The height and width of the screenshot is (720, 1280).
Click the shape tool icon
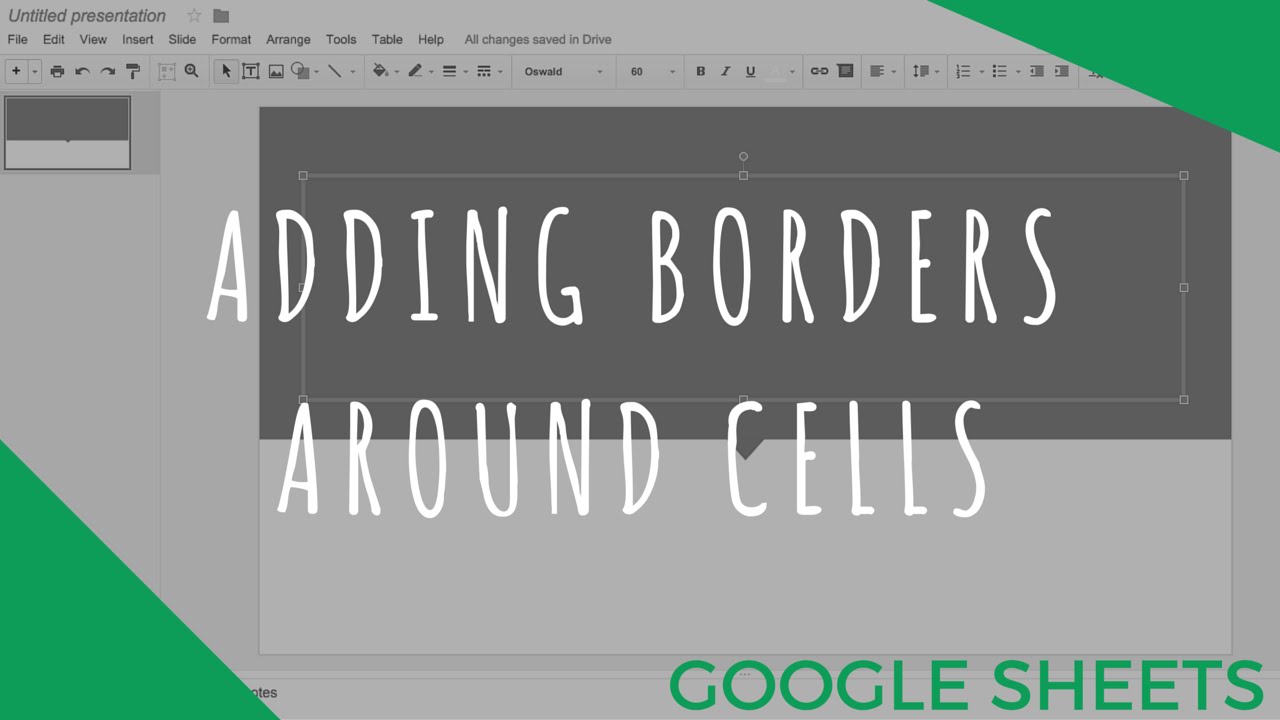coord(299,71)
